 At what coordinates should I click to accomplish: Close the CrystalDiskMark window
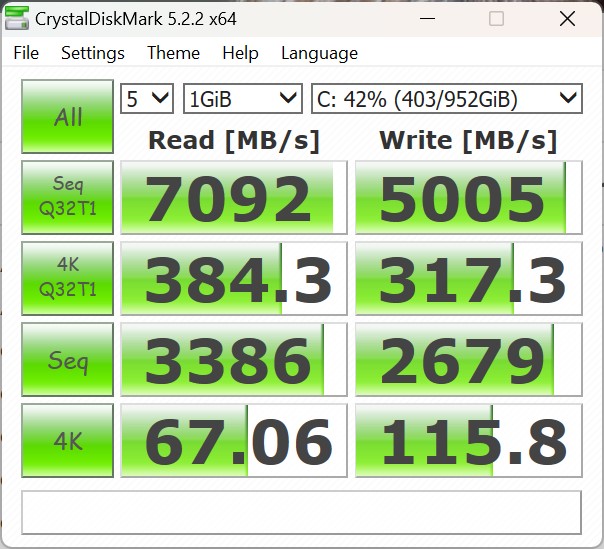tap(567, 18)
